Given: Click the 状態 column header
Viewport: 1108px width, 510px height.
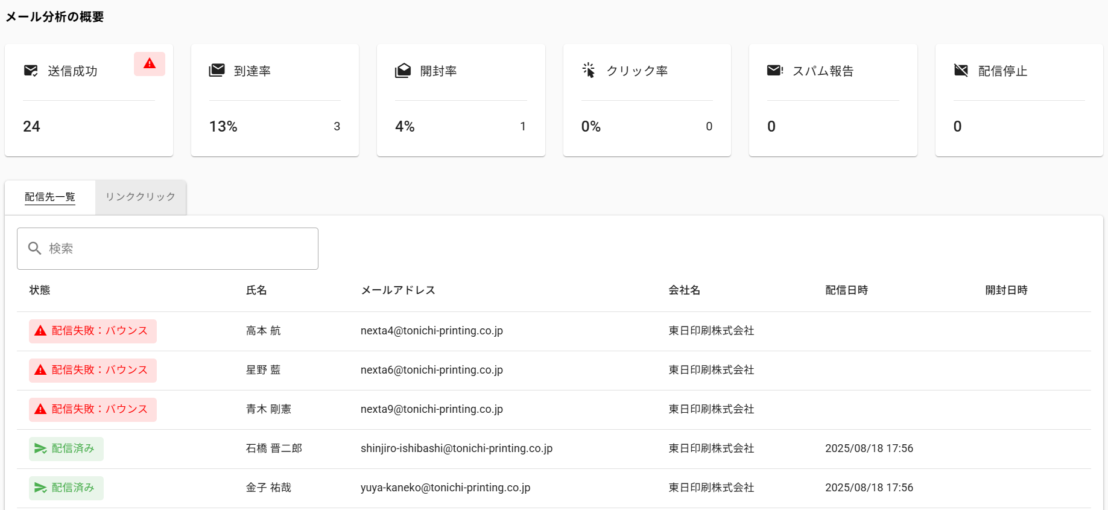Looking at the screenshot, I should tap(40, 290).
